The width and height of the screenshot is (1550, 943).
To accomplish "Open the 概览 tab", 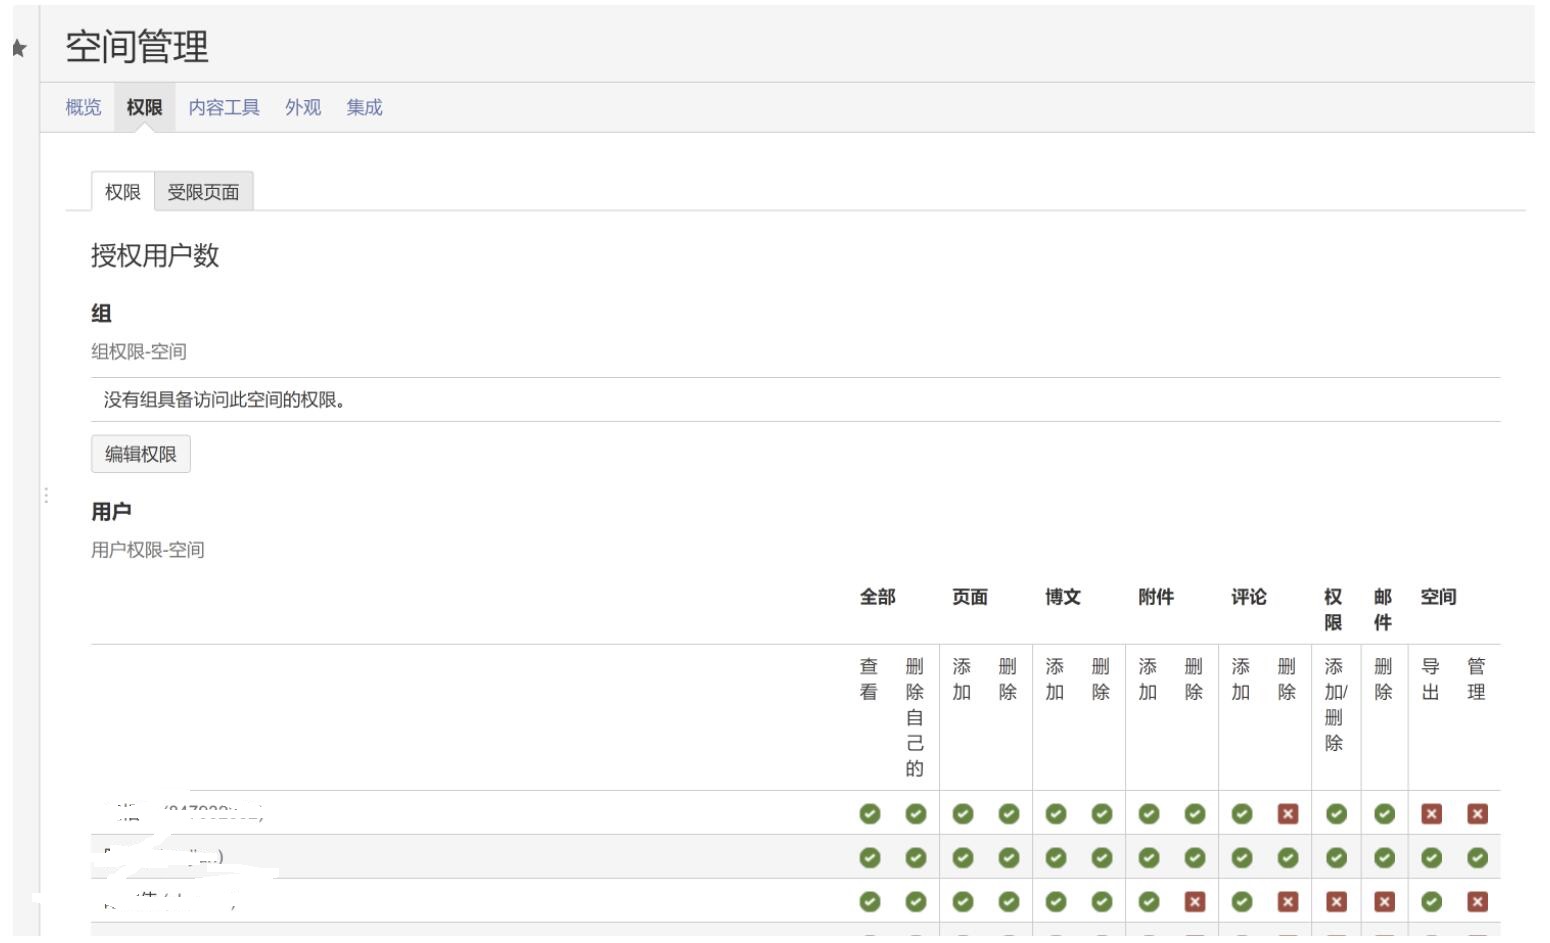I will point(83,107).
